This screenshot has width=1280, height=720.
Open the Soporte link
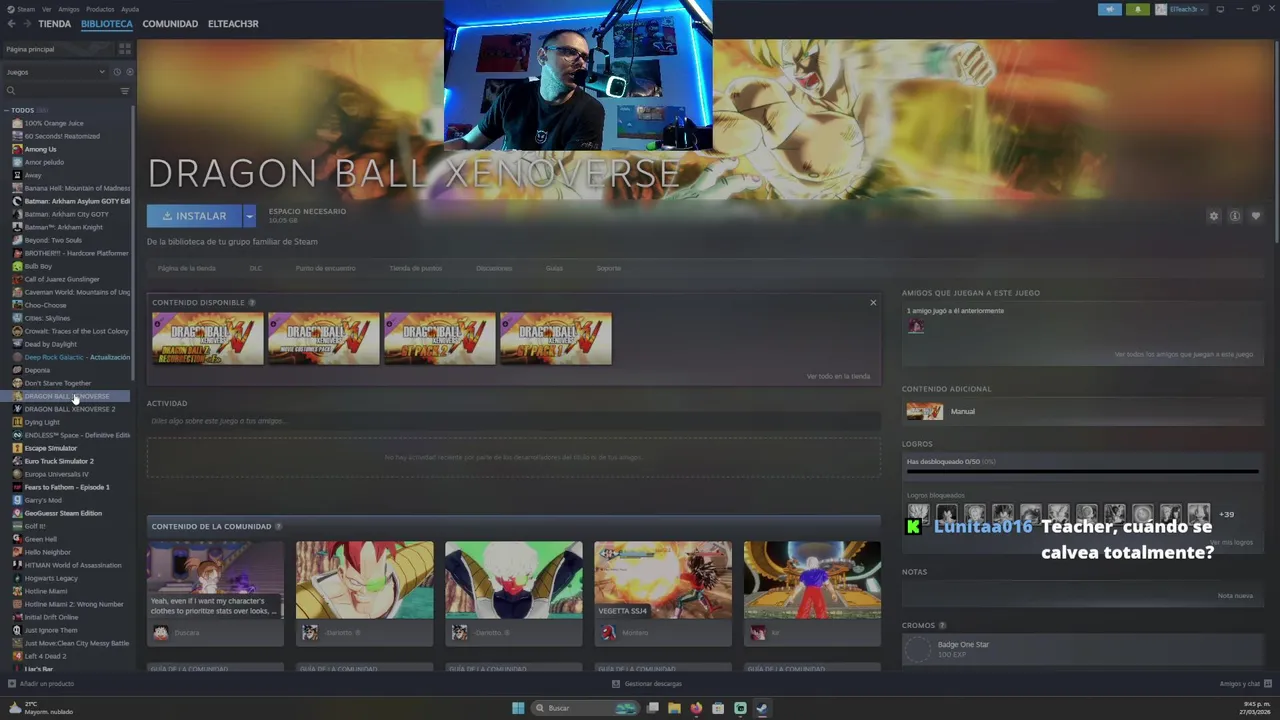click(x=609, y=268)
